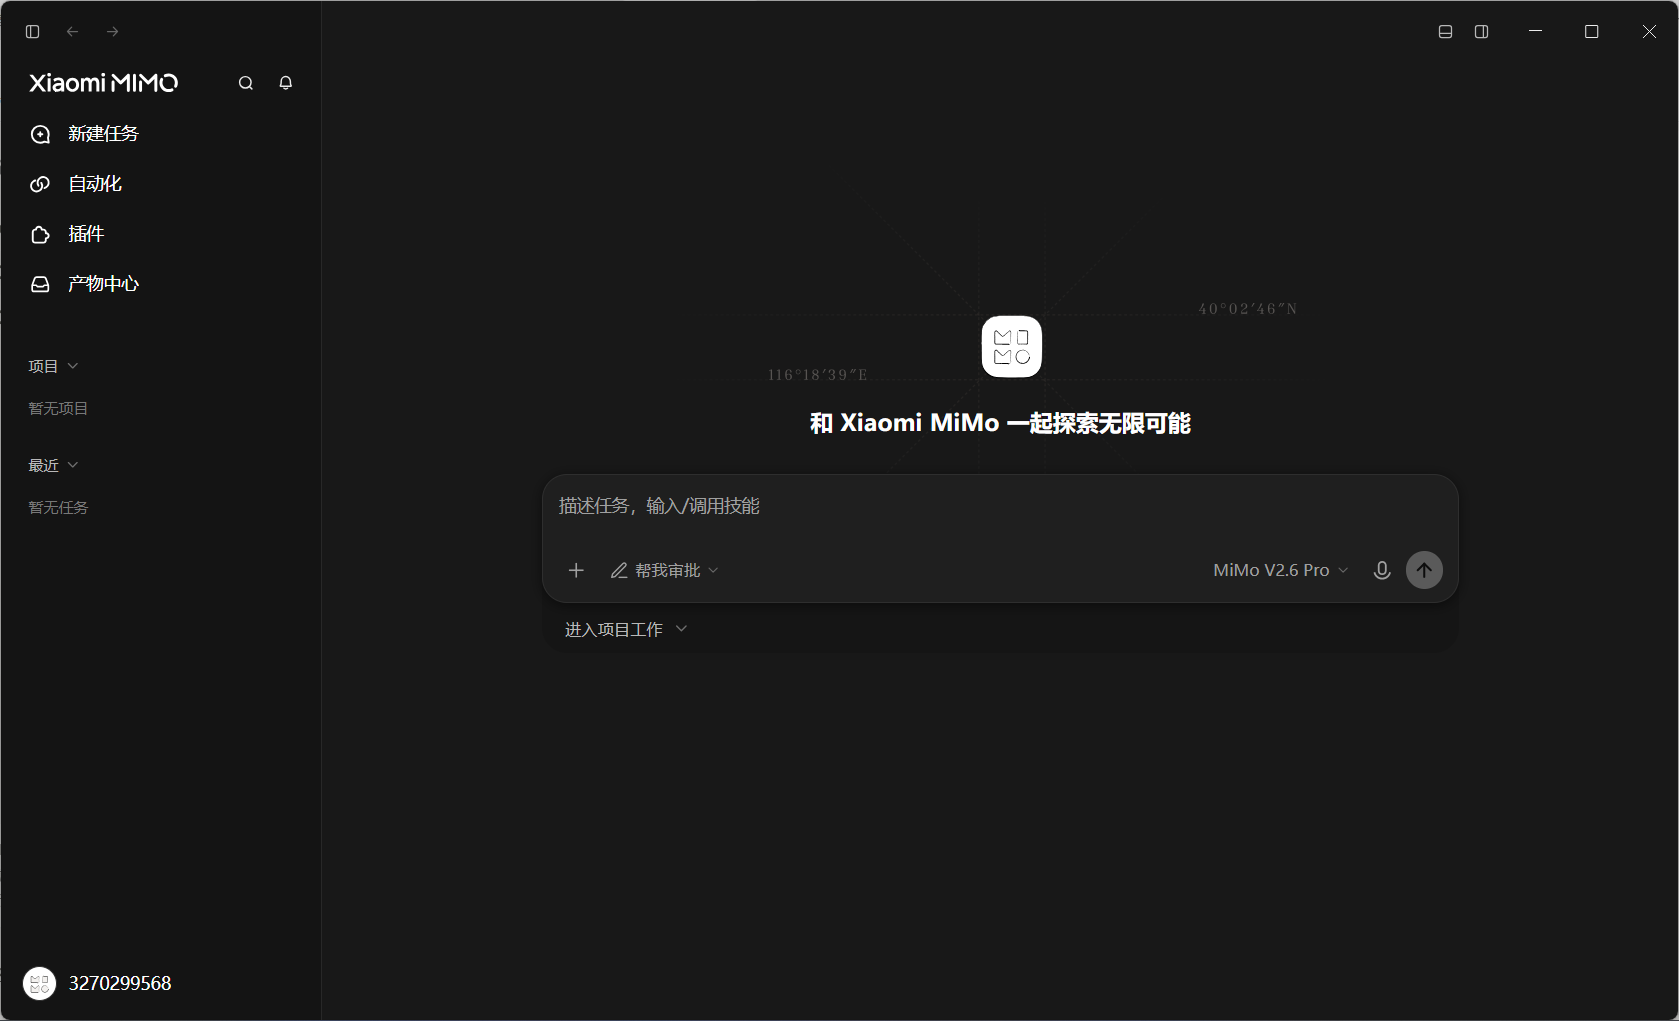Start voice input with microphone icon
The image size is (1679, 1021).
coord(1382,570)
